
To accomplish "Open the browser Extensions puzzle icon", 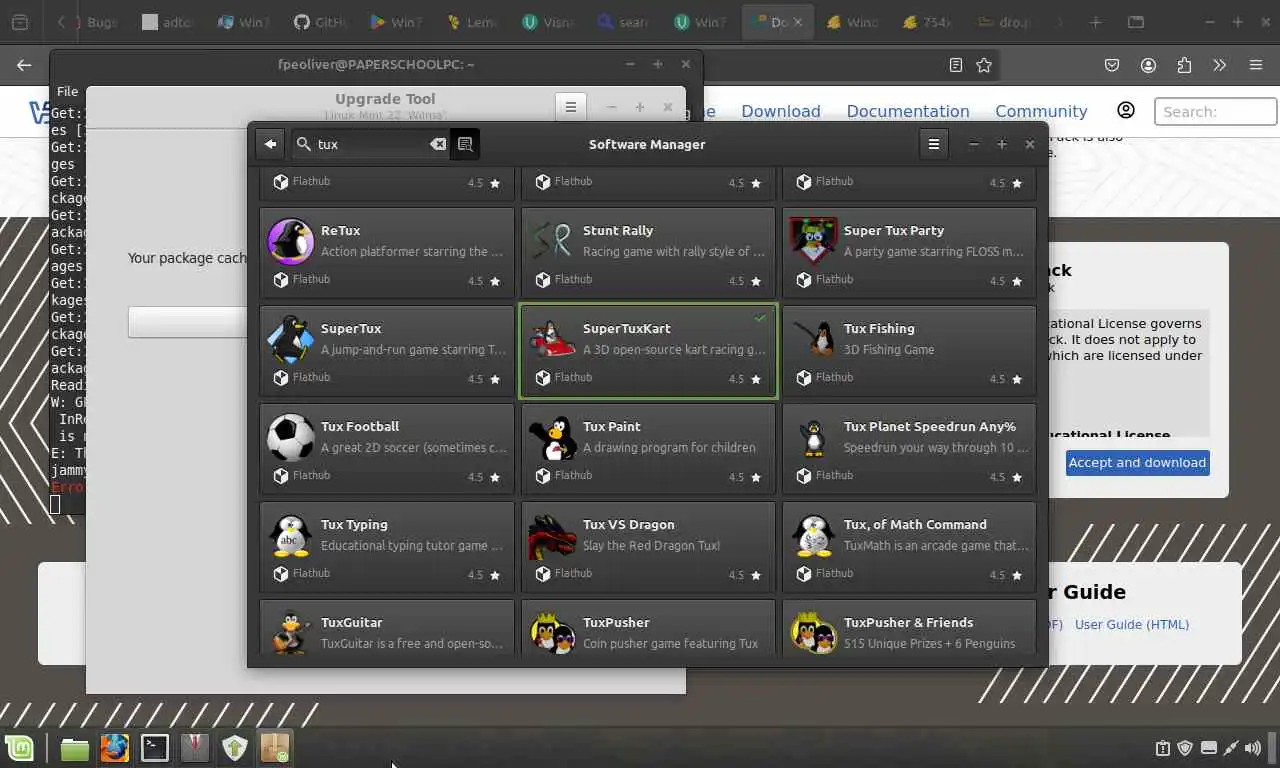I will pyautogui.click(x=1184, y=65).
